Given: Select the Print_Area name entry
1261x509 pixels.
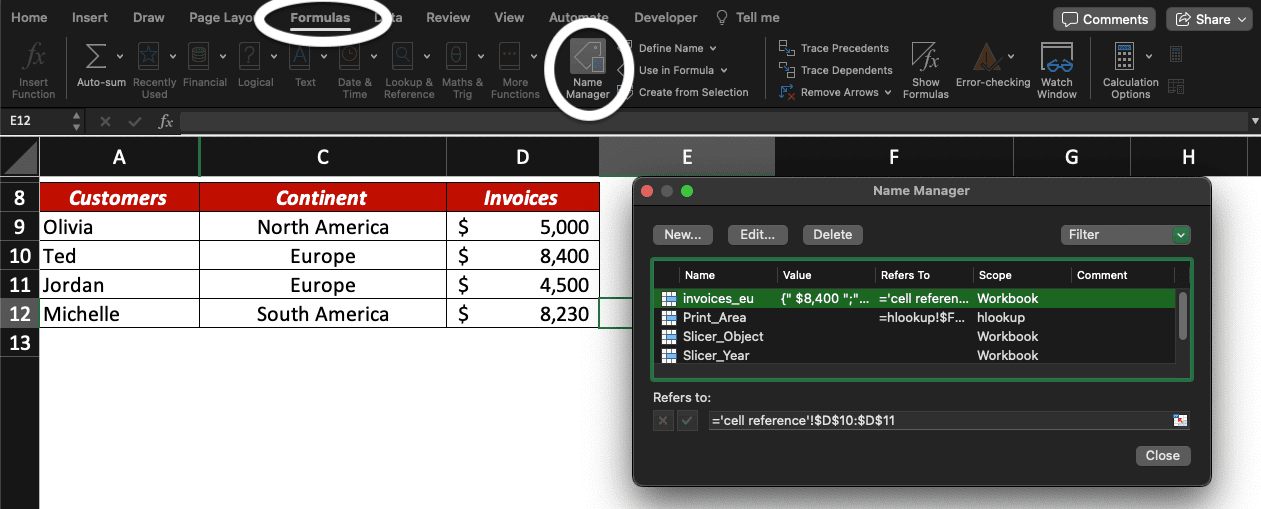Looking at the screenshot, I should pyautogui.click(x=714, y=318).
